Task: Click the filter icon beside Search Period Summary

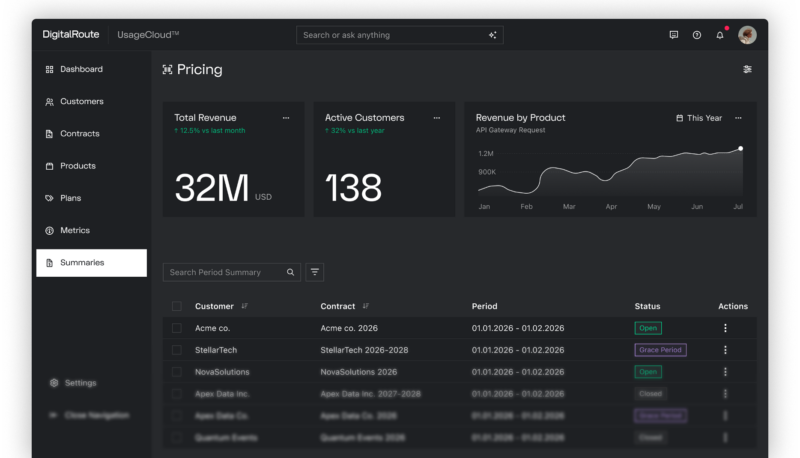Action: (x=315, y=272)
